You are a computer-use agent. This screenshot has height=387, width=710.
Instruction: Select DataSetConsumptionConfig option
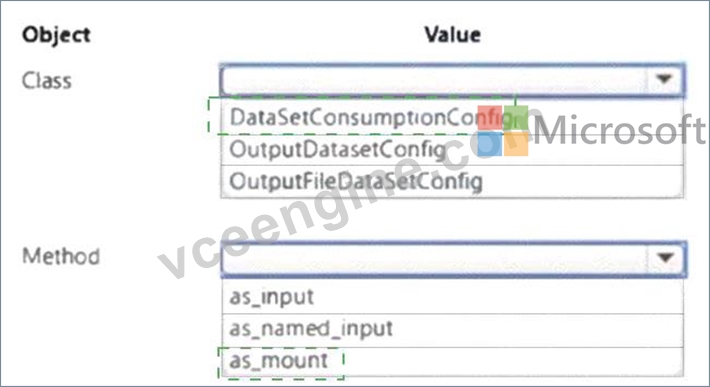pos(452,117)
